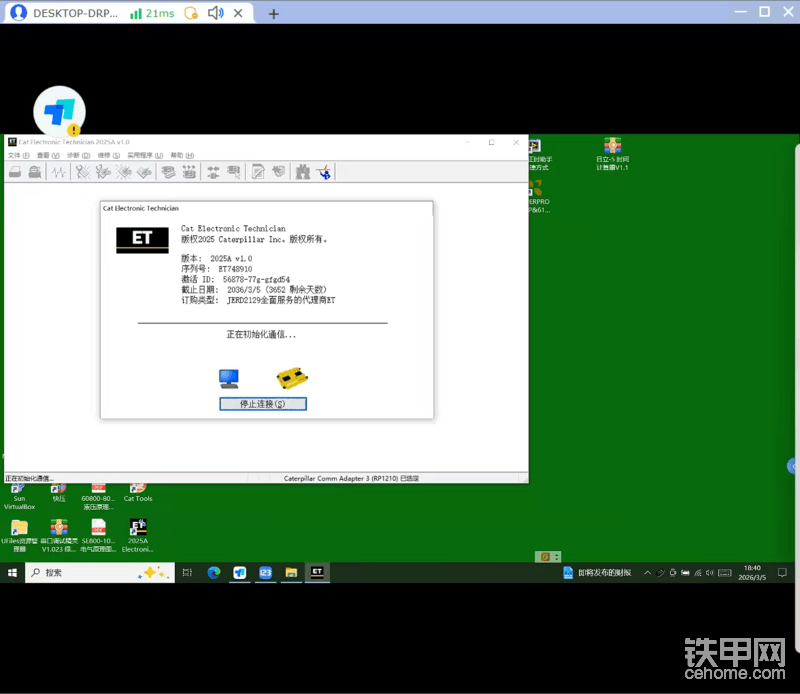Click the ET748910 serial number text

point(235,269)
